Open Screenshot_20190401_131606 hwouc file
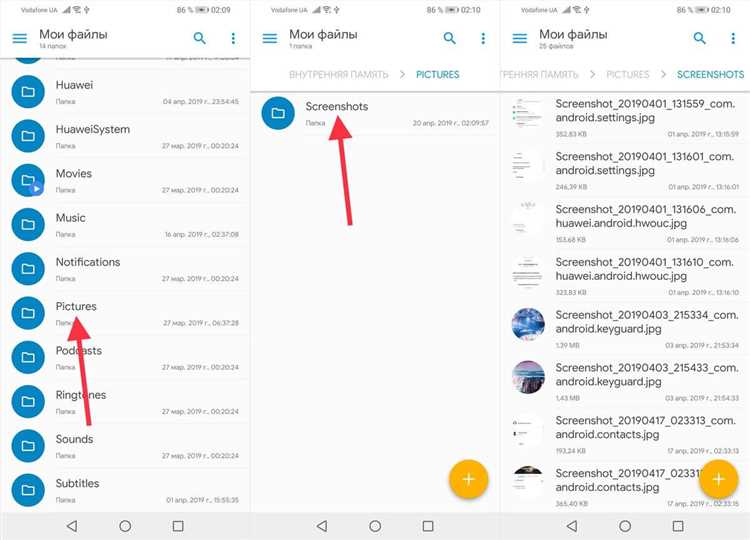 630,217
